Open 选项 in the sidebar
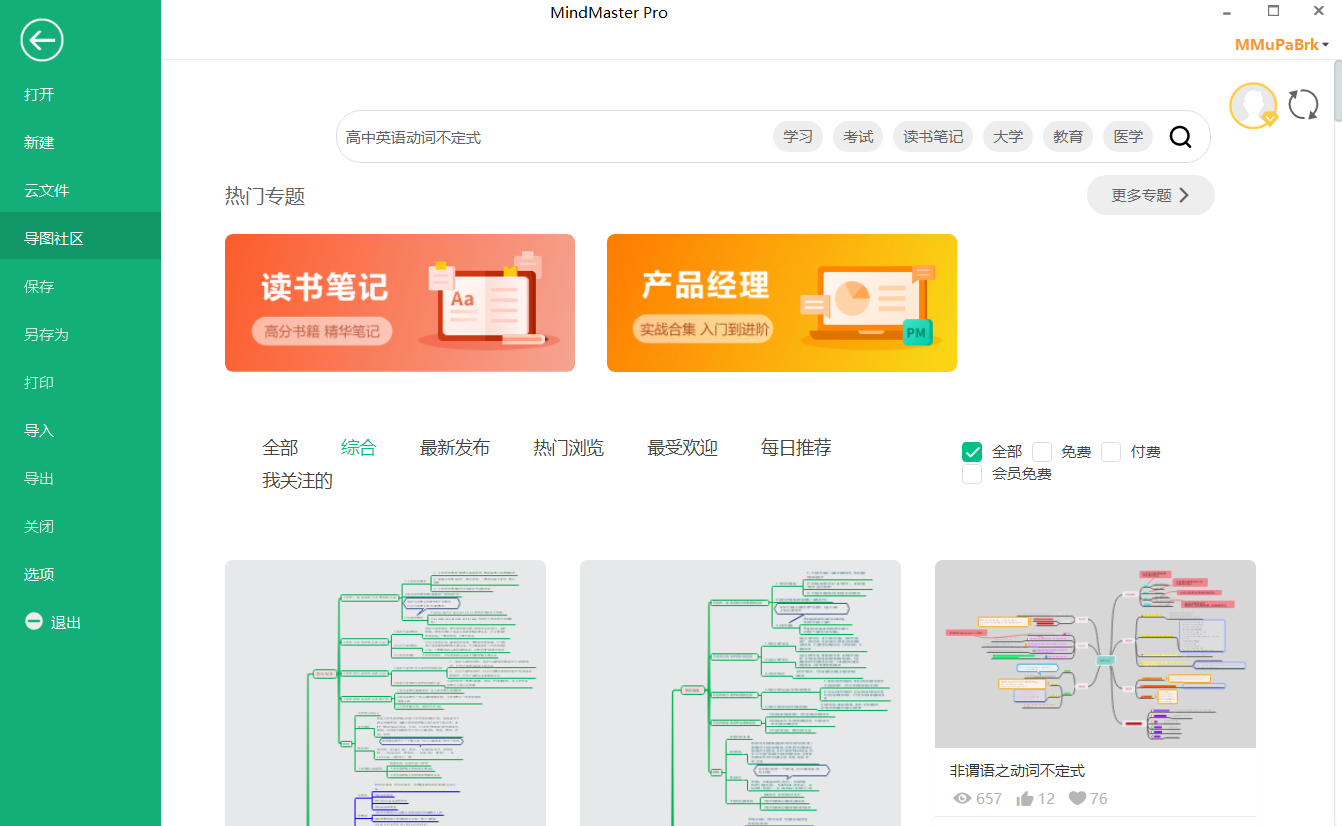Viewport: 1342px width, 826px height. [80, 575]
